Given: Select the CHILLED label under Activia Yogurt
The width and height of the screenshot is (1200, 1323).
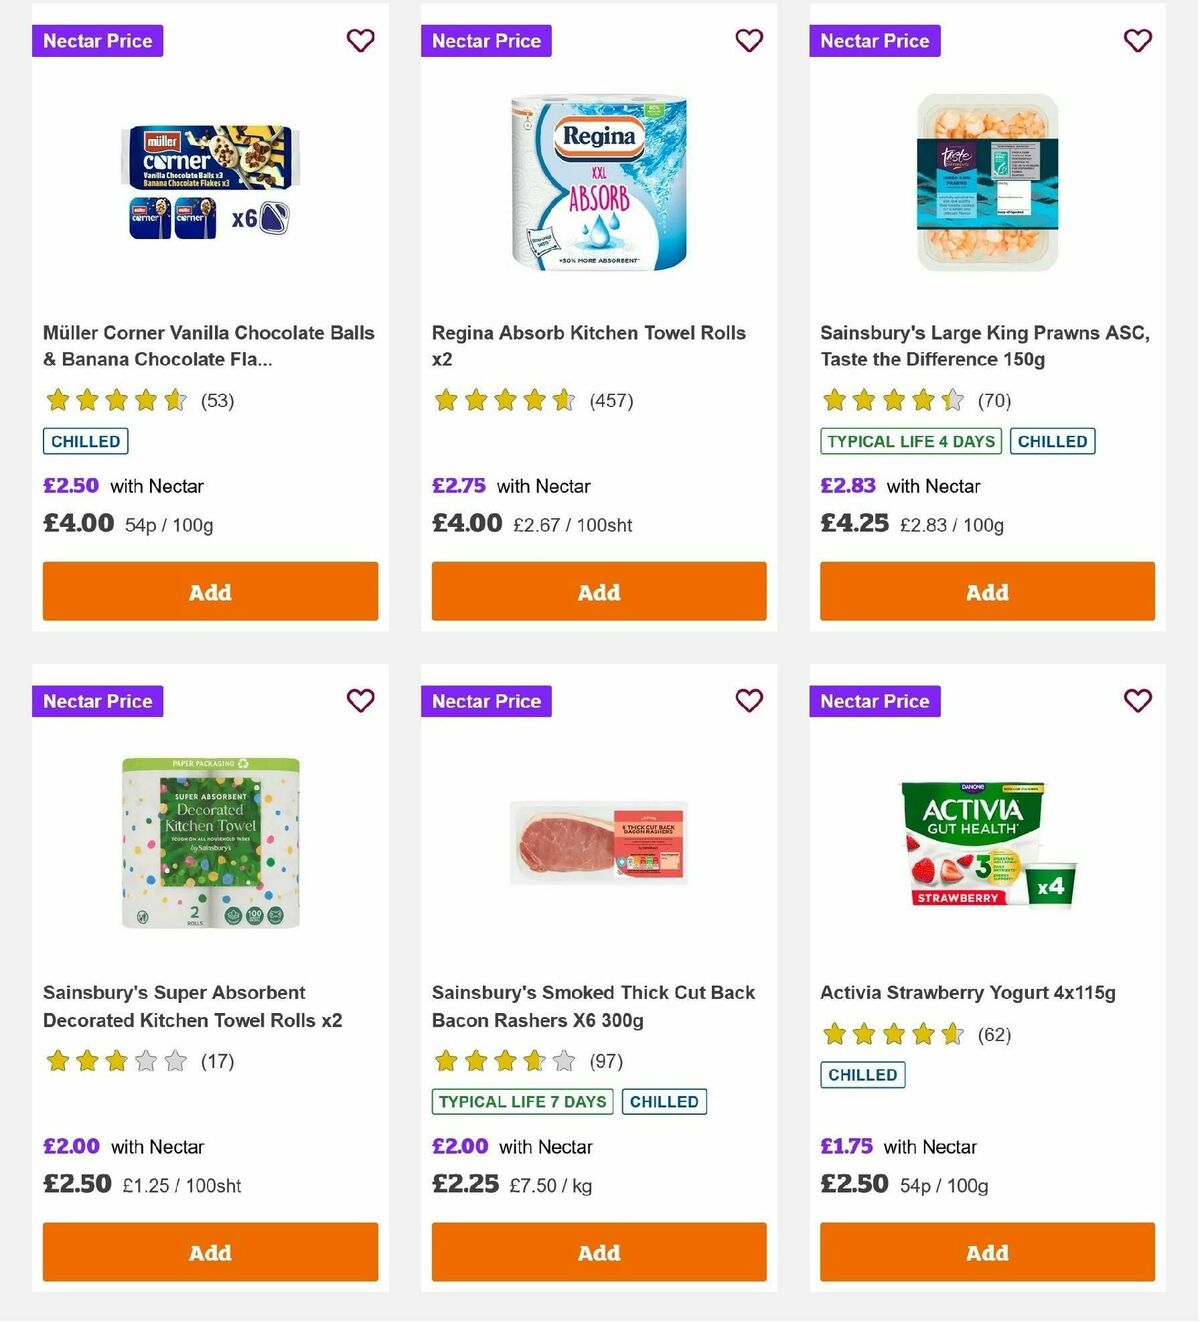Looking at the screenshot, I should (x=862, y=1075).
